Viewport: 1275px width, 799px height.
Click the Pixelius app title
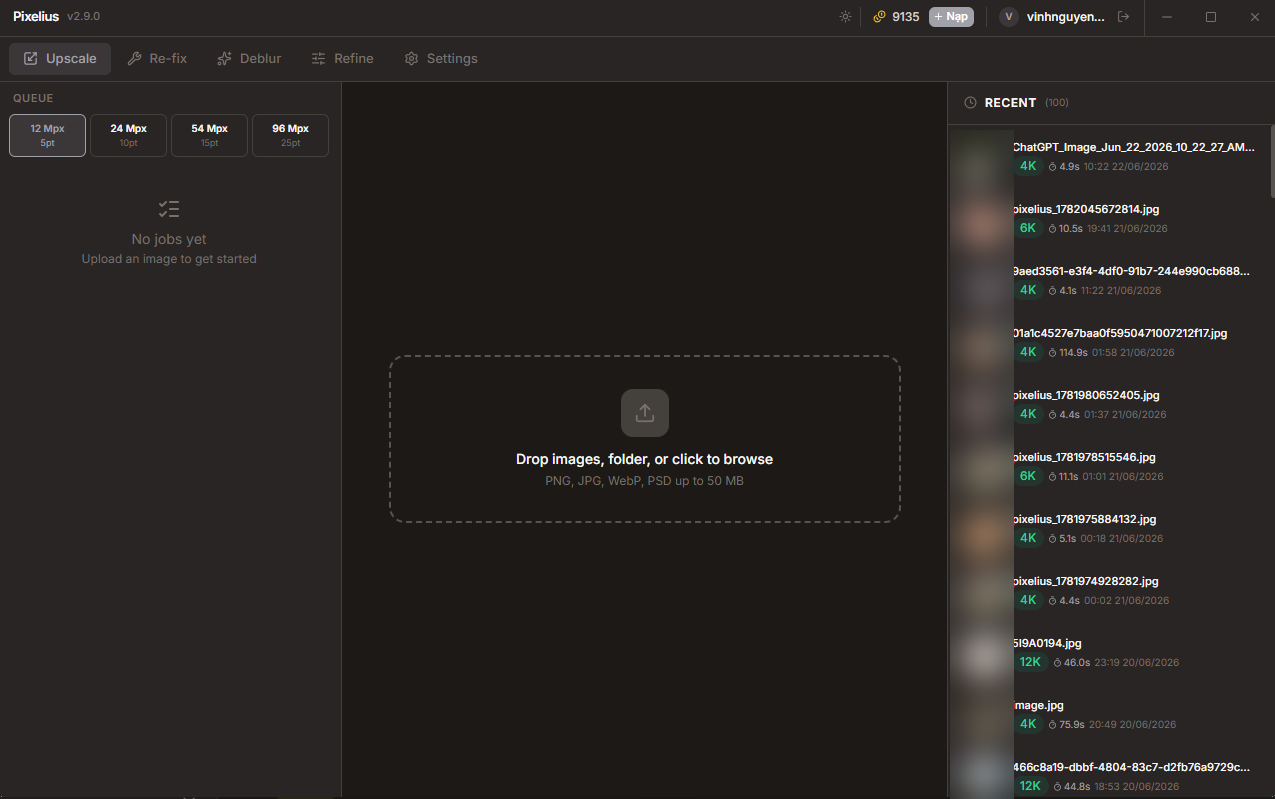[36, 17]
